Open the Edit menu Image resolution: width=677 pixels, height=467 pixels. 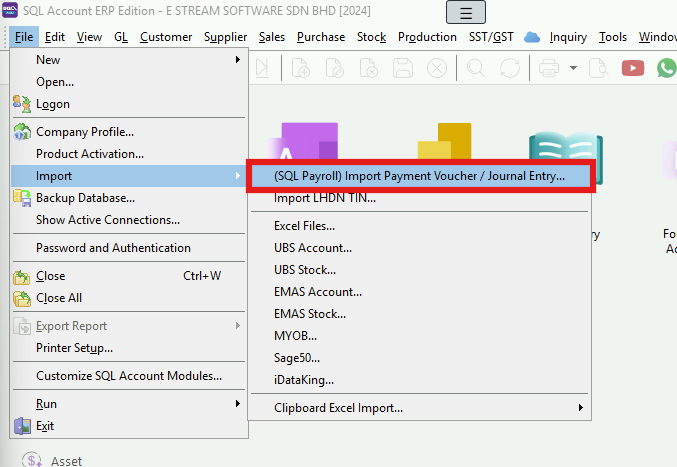point(55,37)
